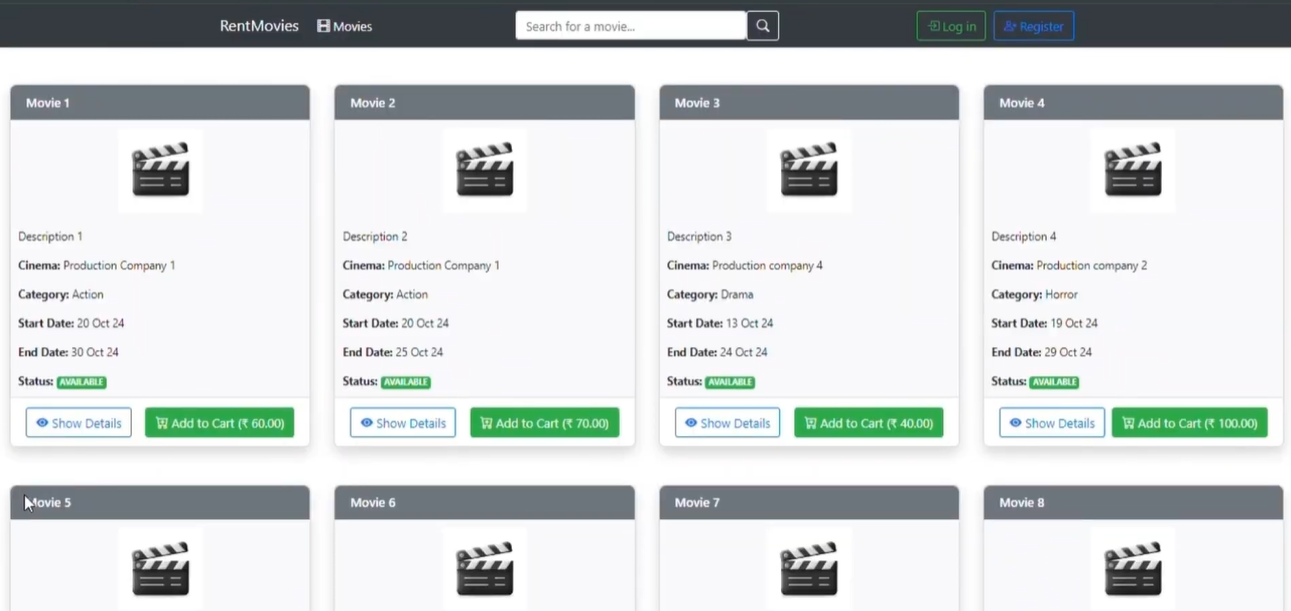Viewport: 1291px width, 611px height.
Task: Add Movie 4 to cart for ₹100.00
Action: [1190, 423]
